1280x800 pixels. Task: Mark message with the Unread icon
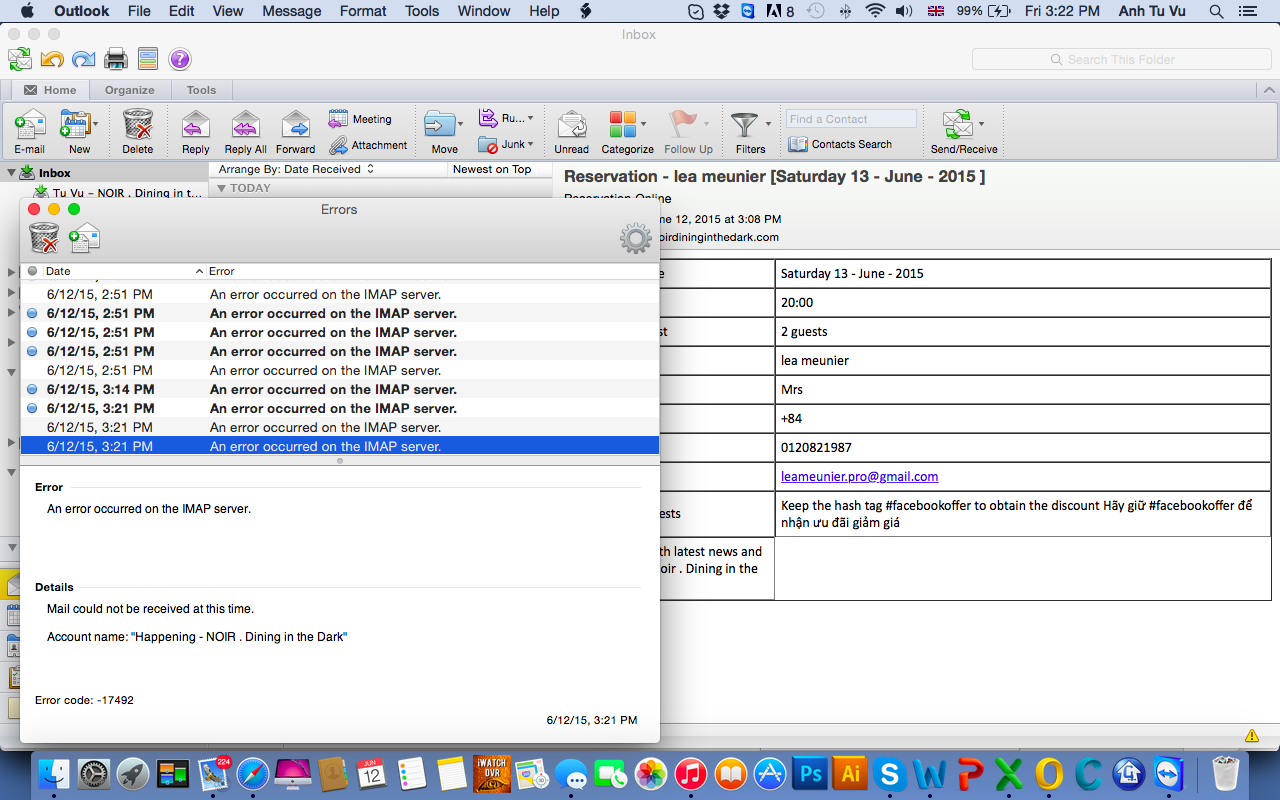point(571,125)
